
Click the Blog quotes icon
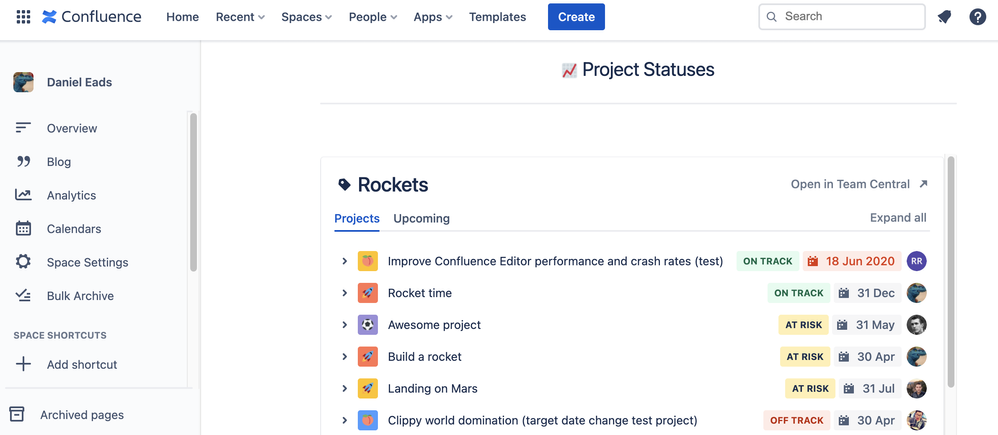(x=24, y=162)
